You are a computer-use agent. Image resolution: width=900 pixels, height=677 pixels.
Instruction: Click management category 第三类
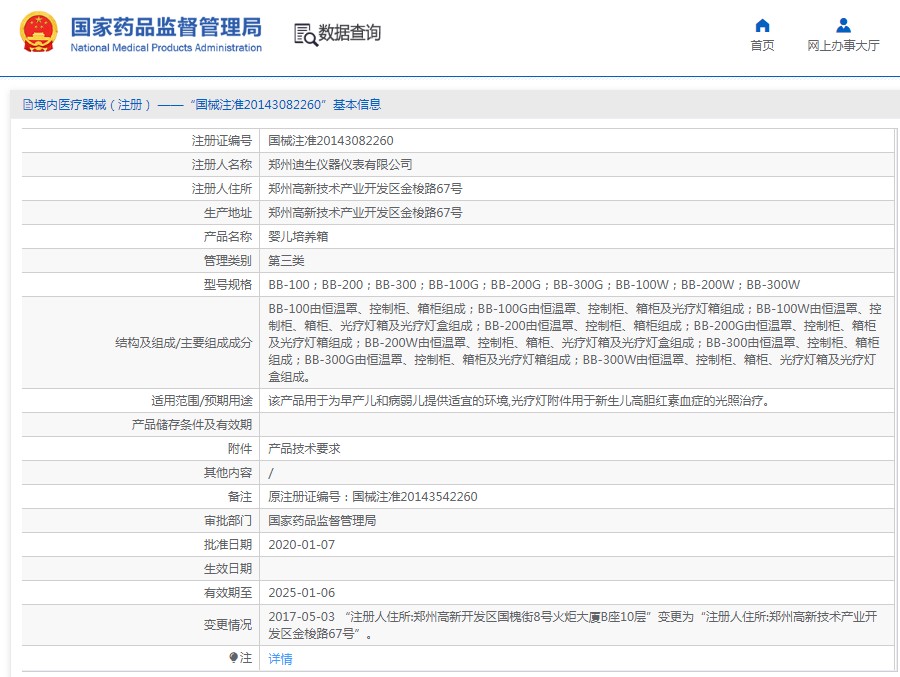[x=286, y=261]
